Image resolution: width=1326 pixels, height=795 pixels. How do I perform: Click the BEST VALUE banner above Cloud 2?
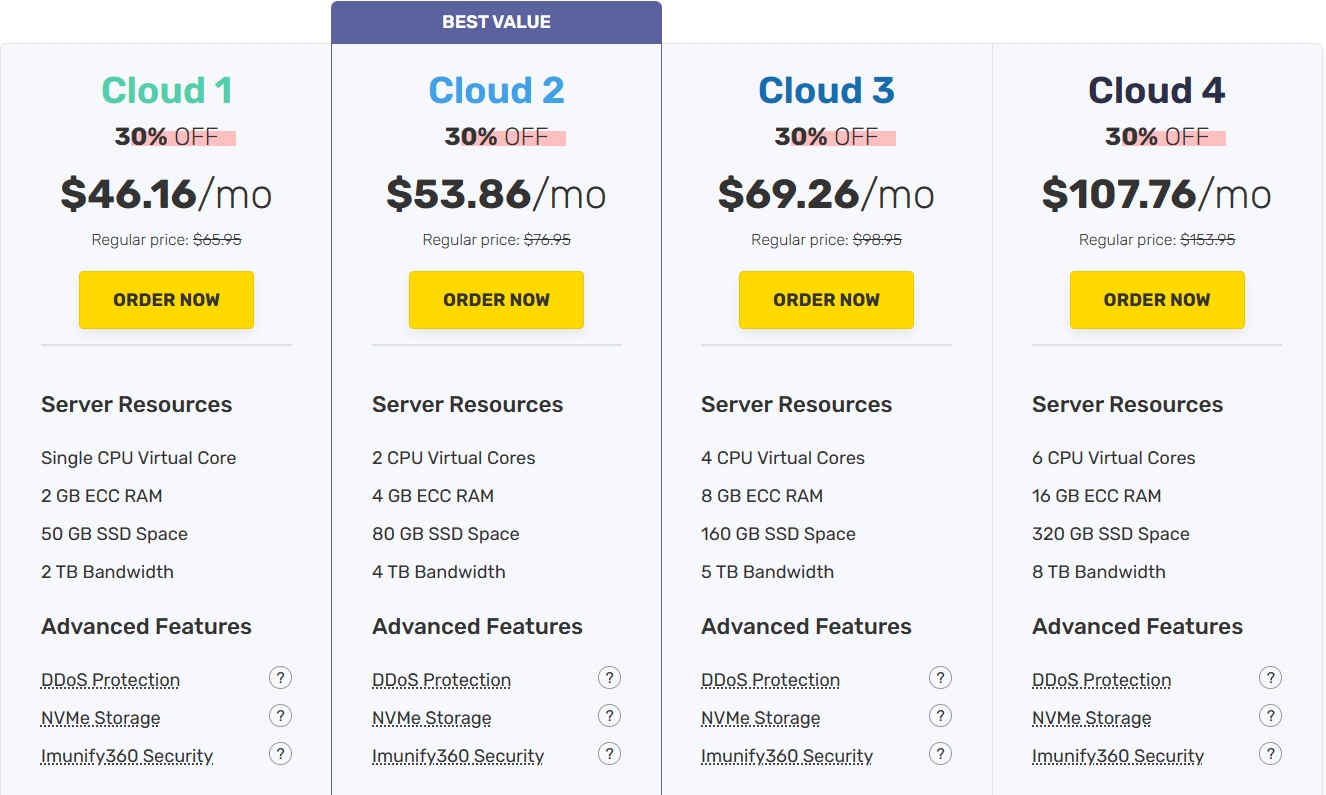(496, 21)
